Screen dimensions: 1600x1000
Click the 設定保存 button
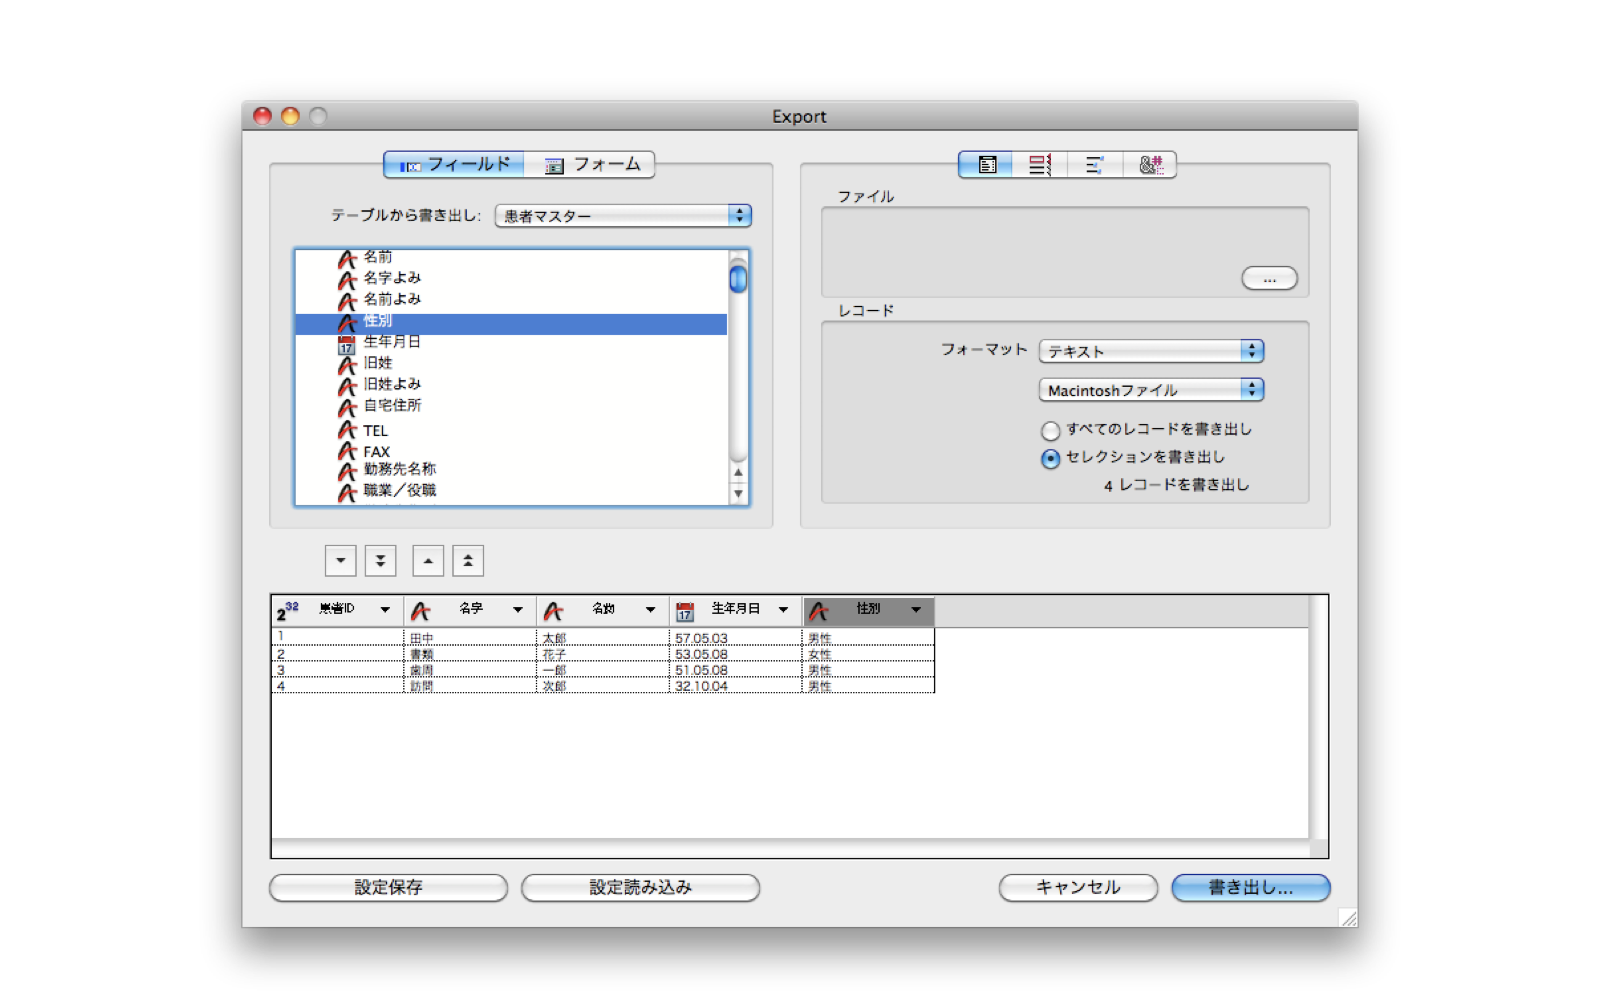(x=388, y=887)
